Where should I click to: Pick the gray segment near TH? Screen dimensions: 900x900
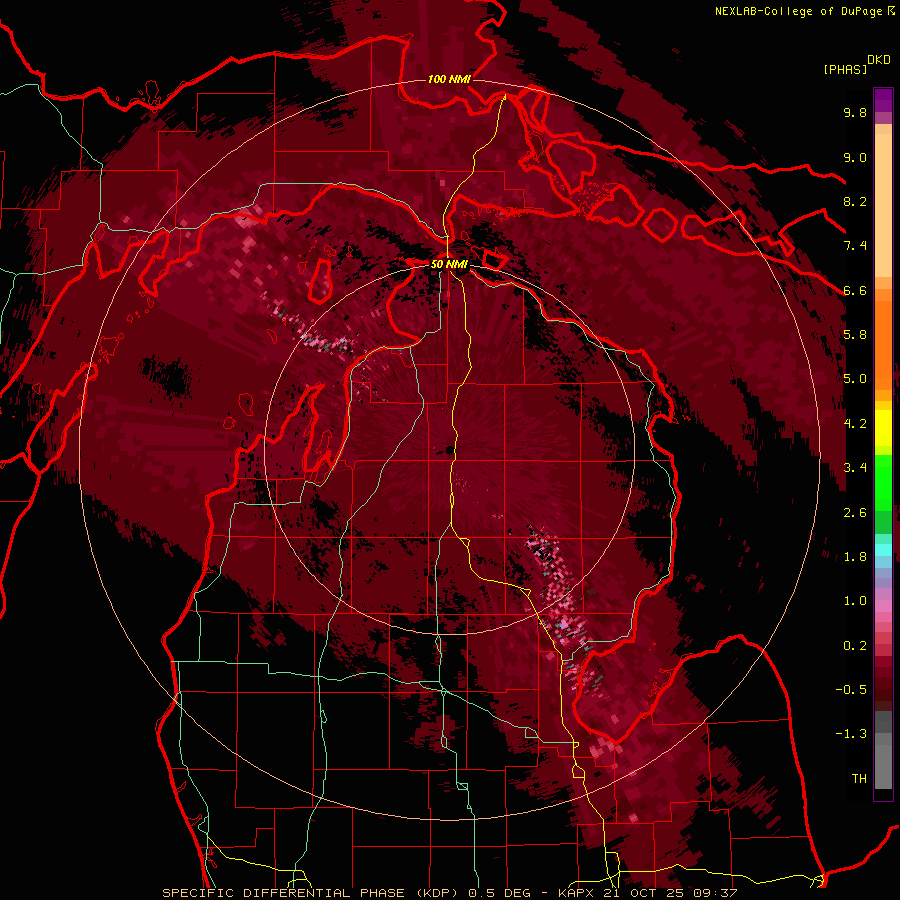pyautogui.click(x=883, y=761)
